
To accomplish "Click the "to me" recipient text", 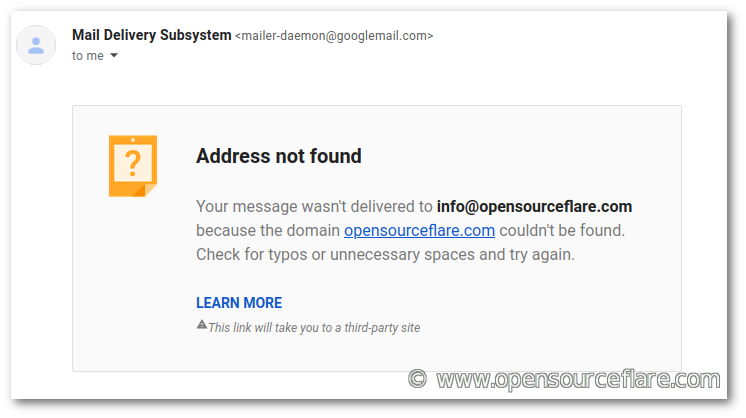I will [x=88, y=56].
